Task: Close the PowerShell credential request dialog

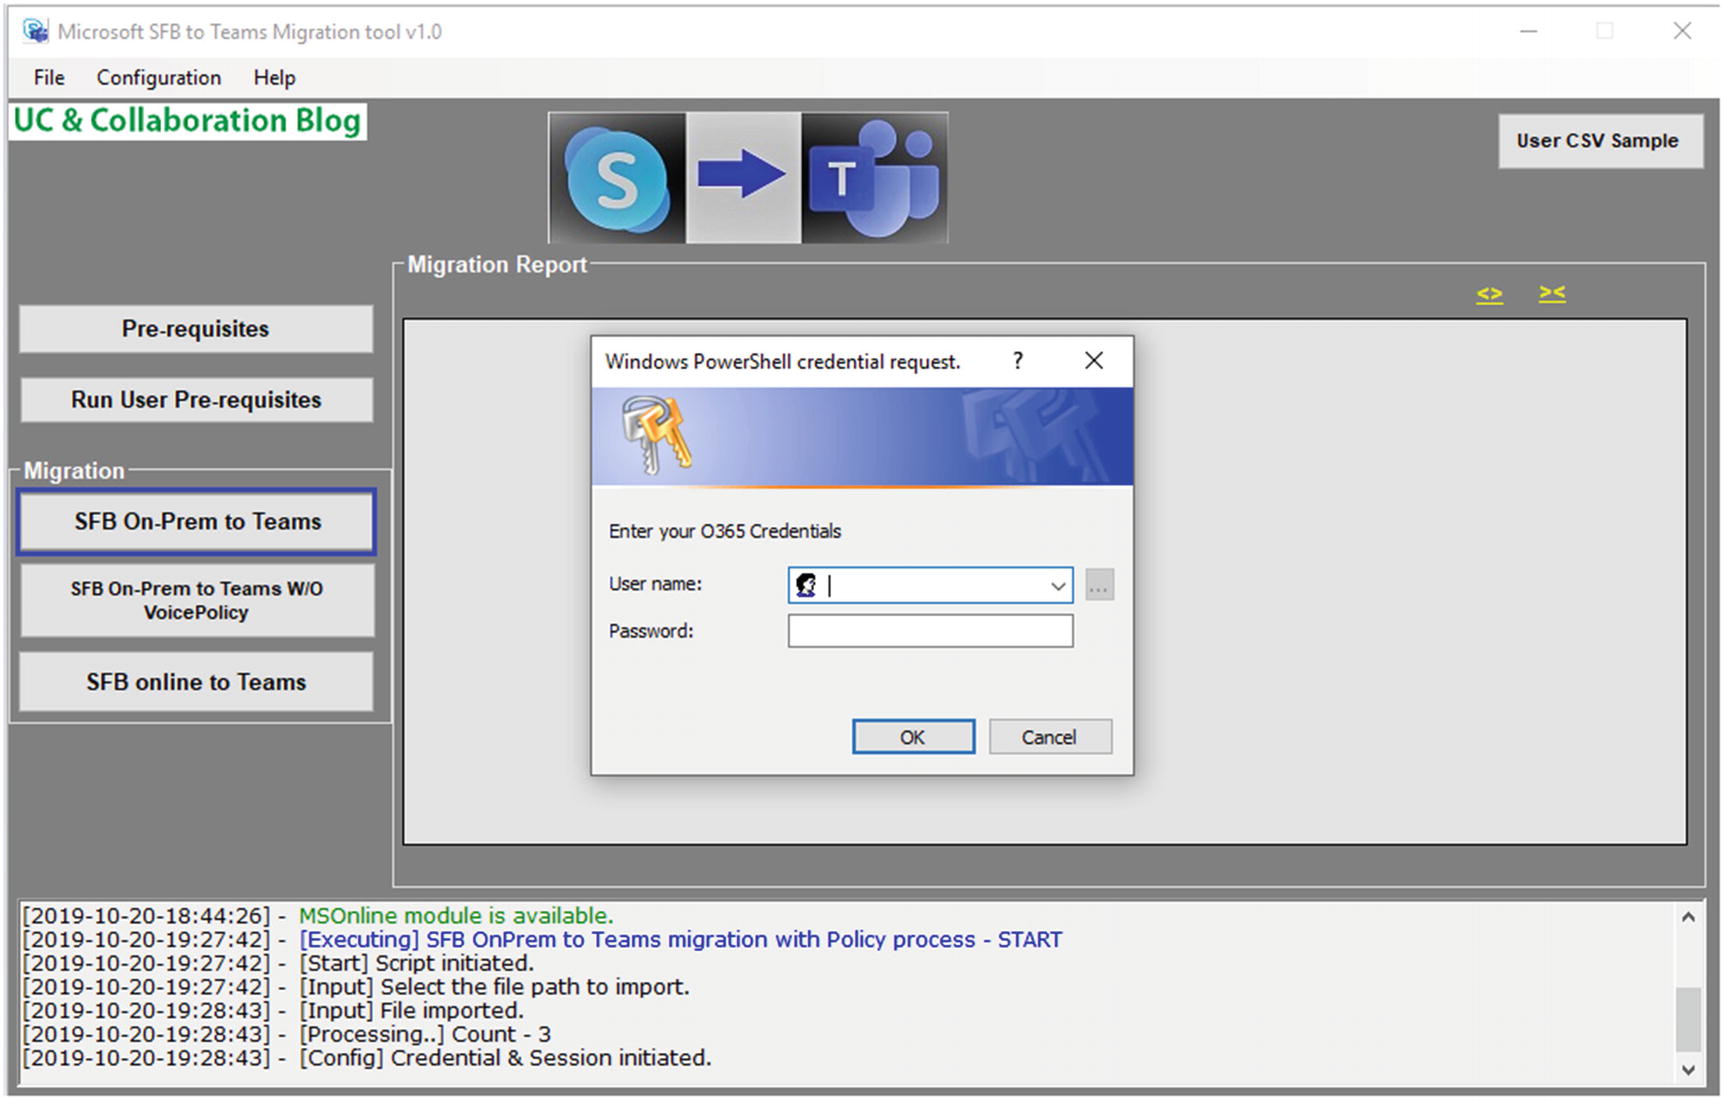Action: [x=1094, y=361]
